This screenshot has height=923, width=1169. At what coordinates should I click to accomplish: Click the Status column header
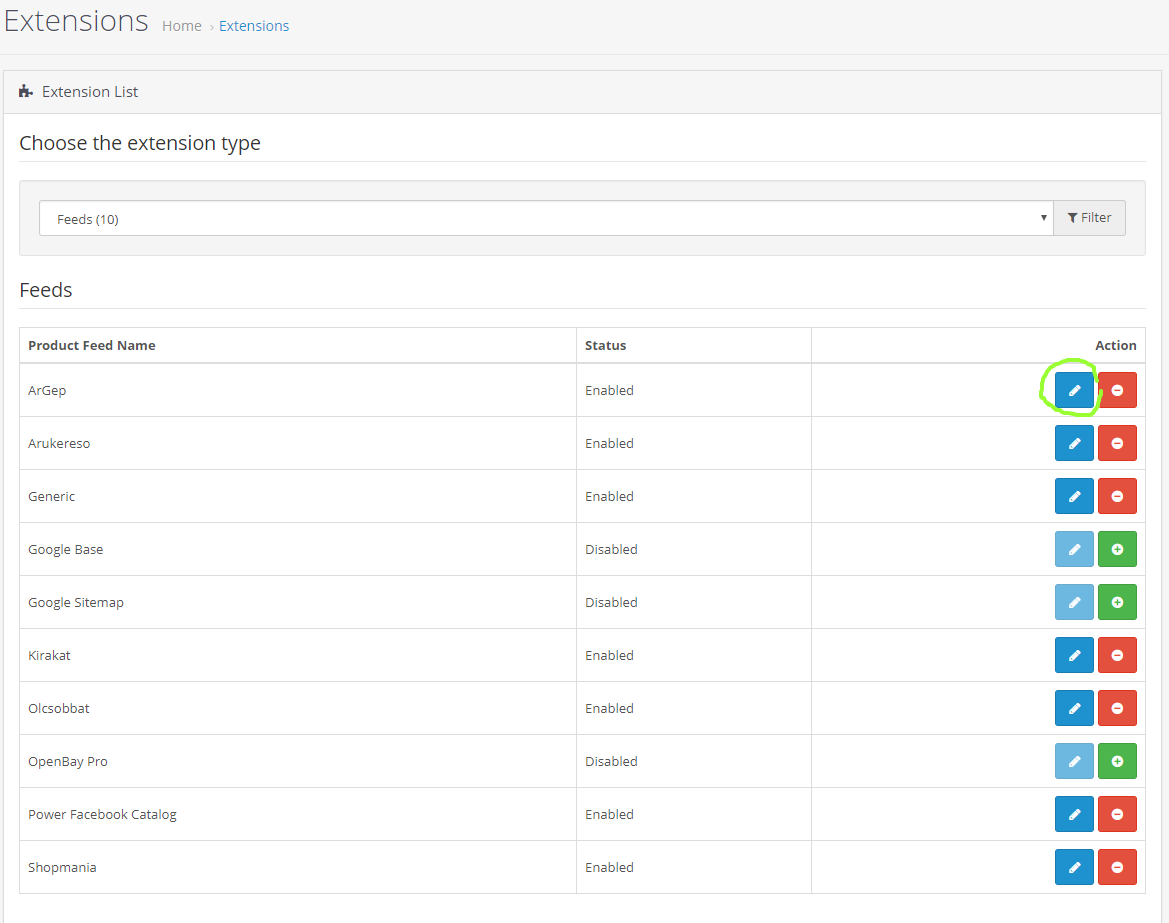coord(605,345)
